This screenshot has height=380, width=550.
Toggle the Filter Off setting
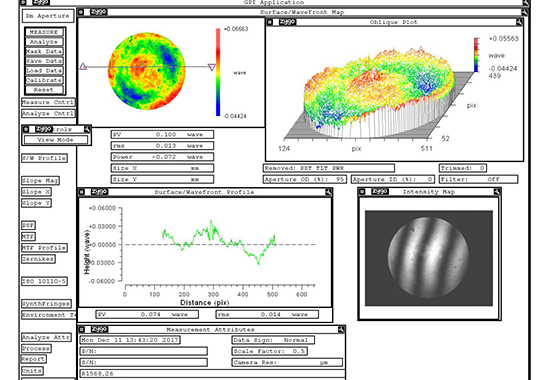click(478, 179)
